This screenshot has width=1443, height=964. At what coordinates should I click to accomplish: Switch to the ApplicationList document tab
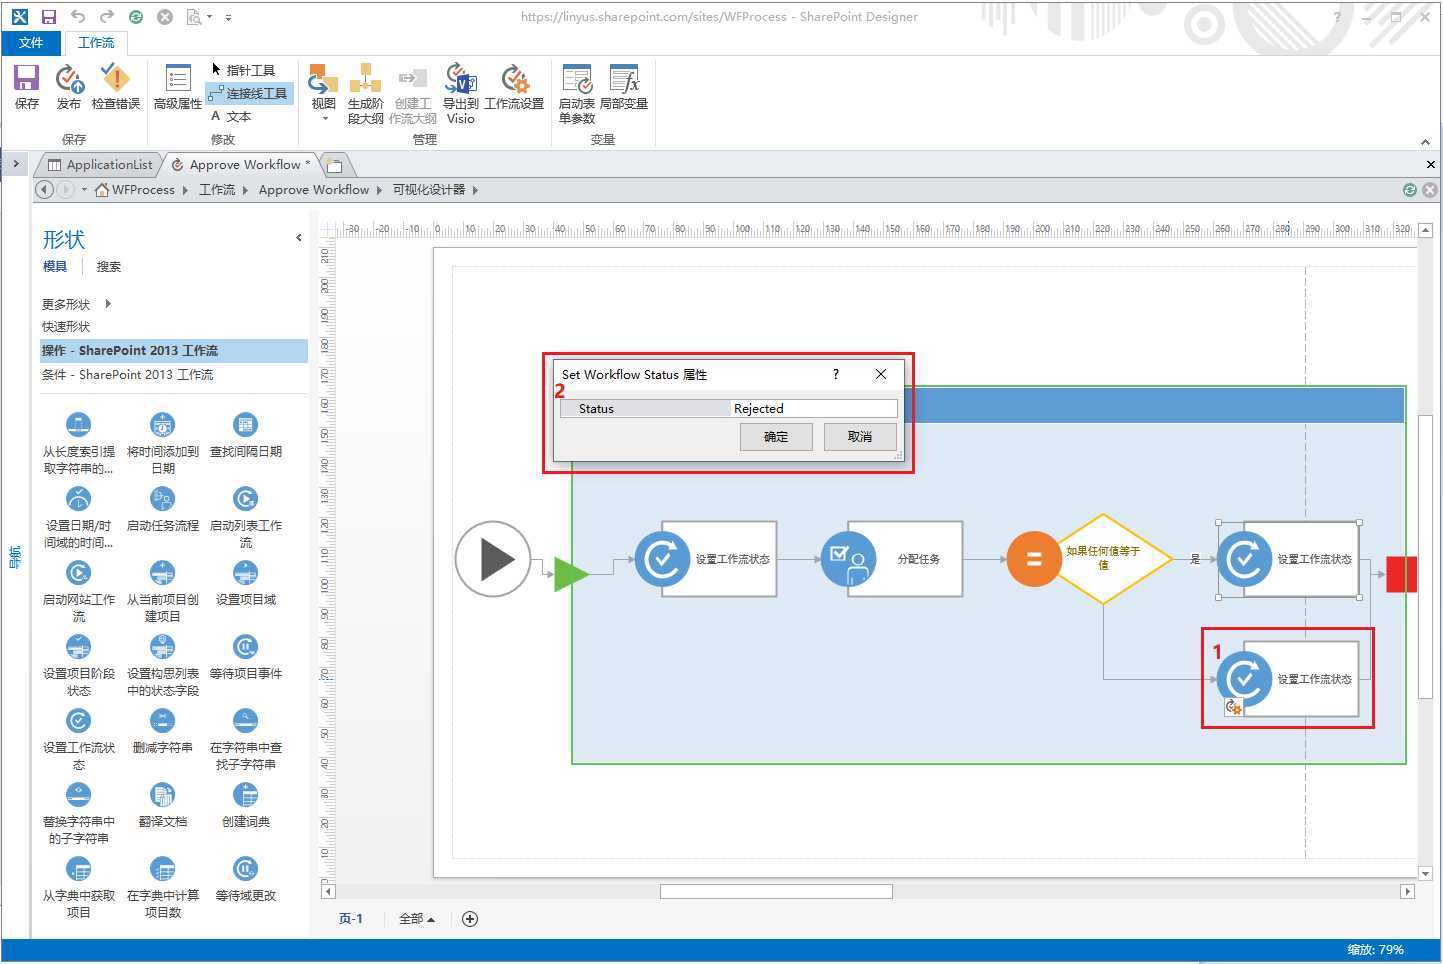pyautogui.click(x=100, y=165)
